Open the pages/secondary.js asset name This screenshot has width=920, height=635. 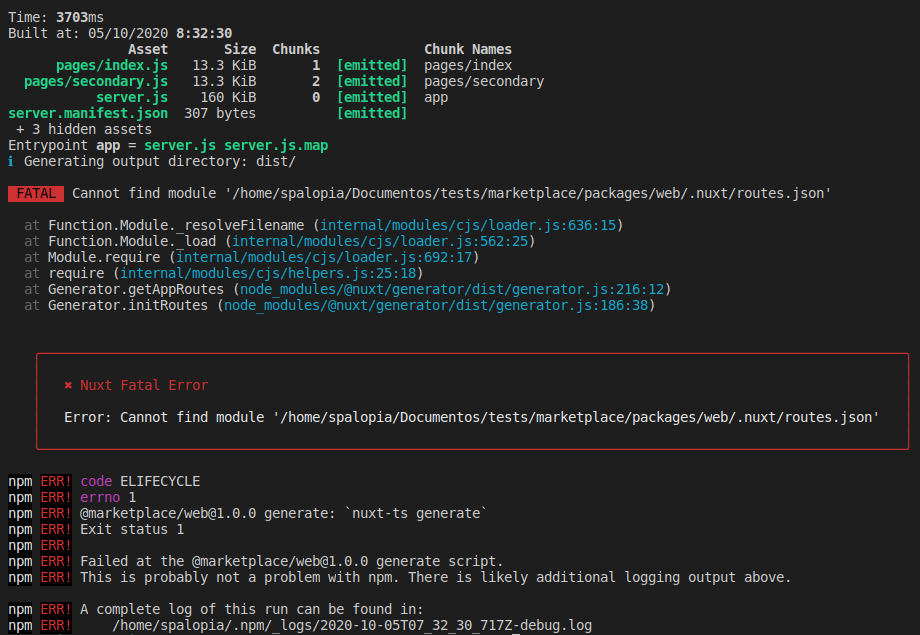tap(96, 81)
